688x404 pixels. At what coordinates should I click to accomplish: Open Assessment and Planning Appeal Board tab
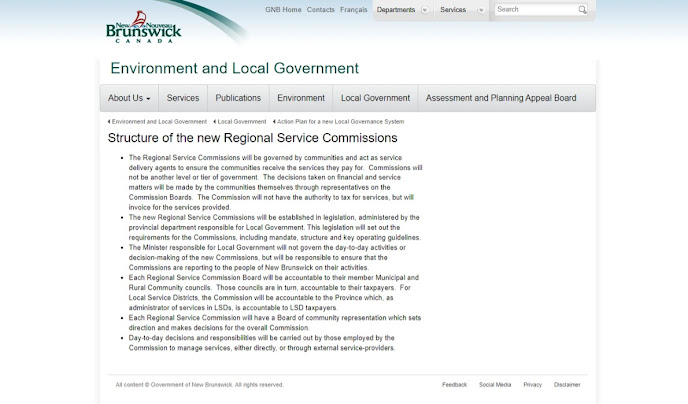click(x=501, y=98)
